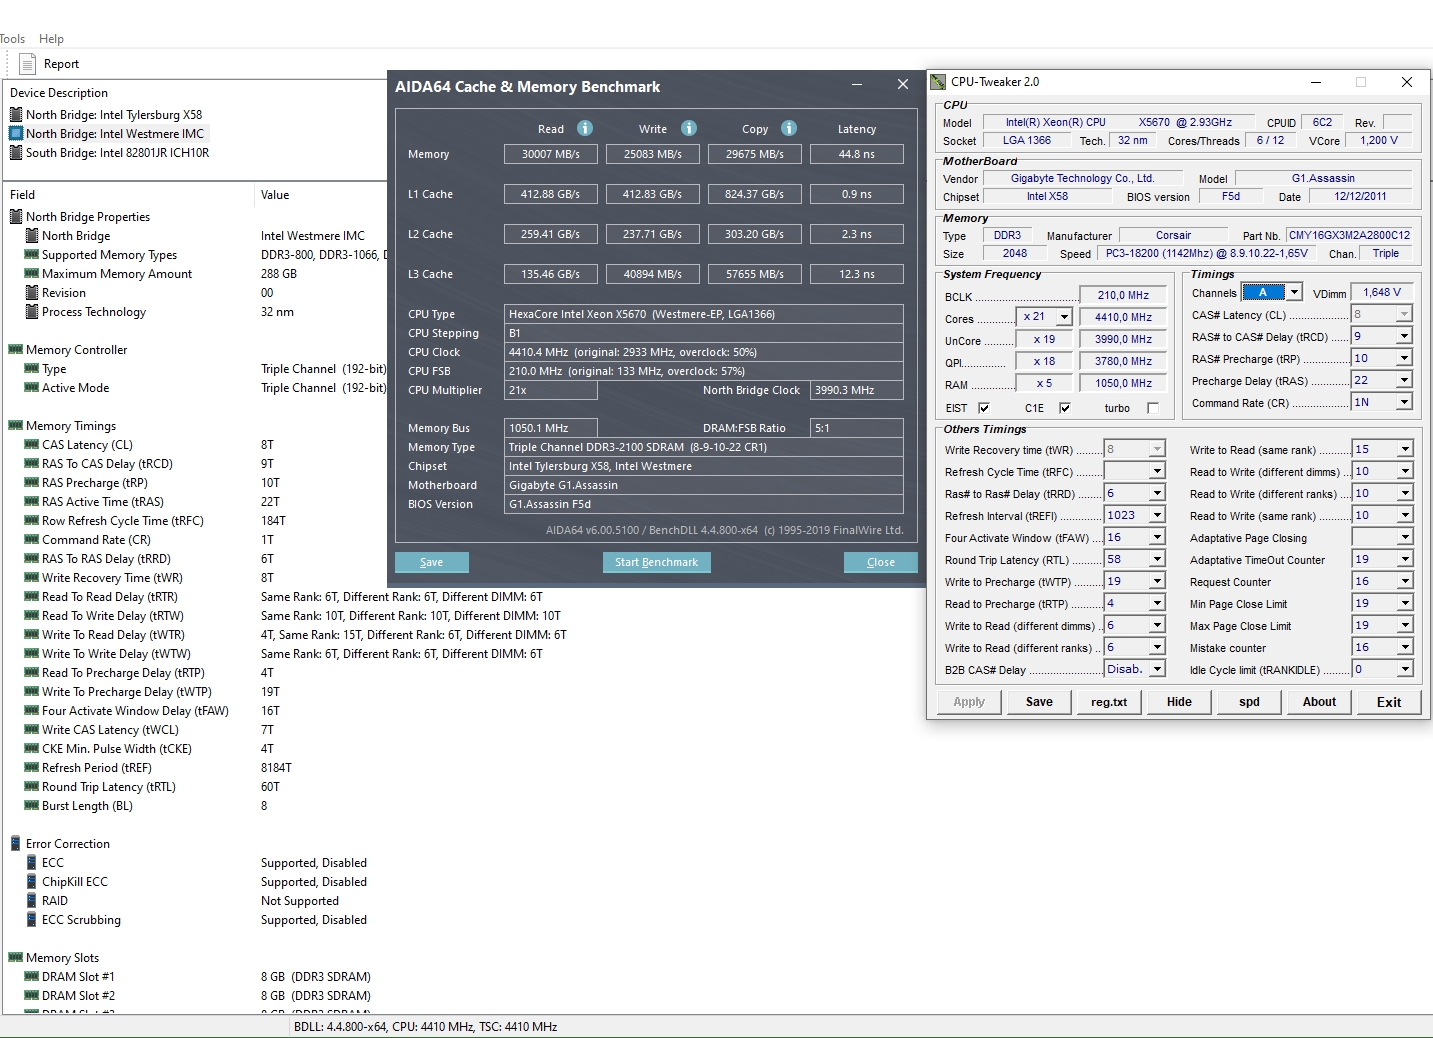Click the ChipKill ECC row icon
1433x1038 pixels.
[32, 882]
